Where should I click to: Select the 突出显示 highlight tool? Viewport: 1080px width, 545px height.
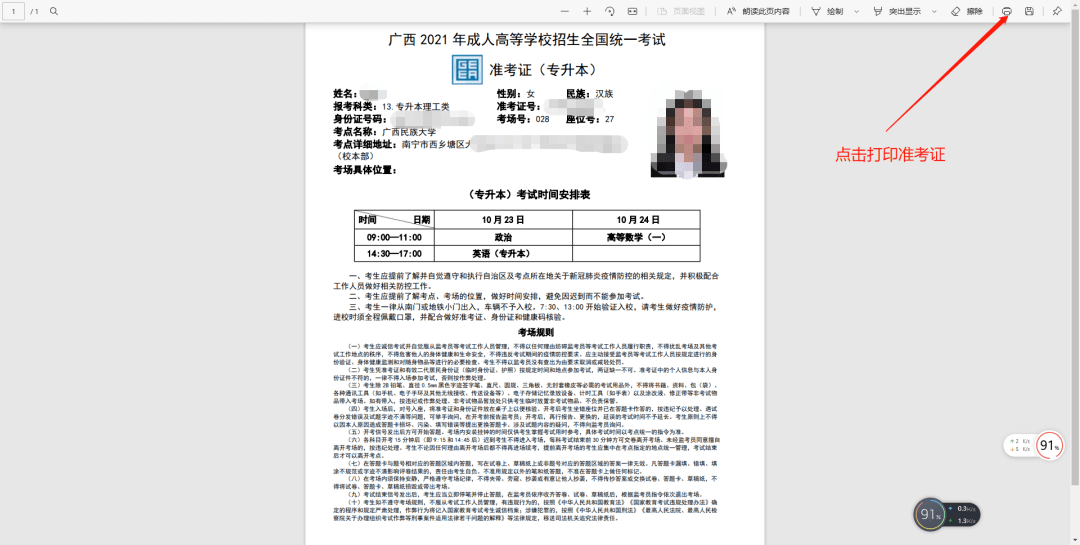click(x=896, y=12)
